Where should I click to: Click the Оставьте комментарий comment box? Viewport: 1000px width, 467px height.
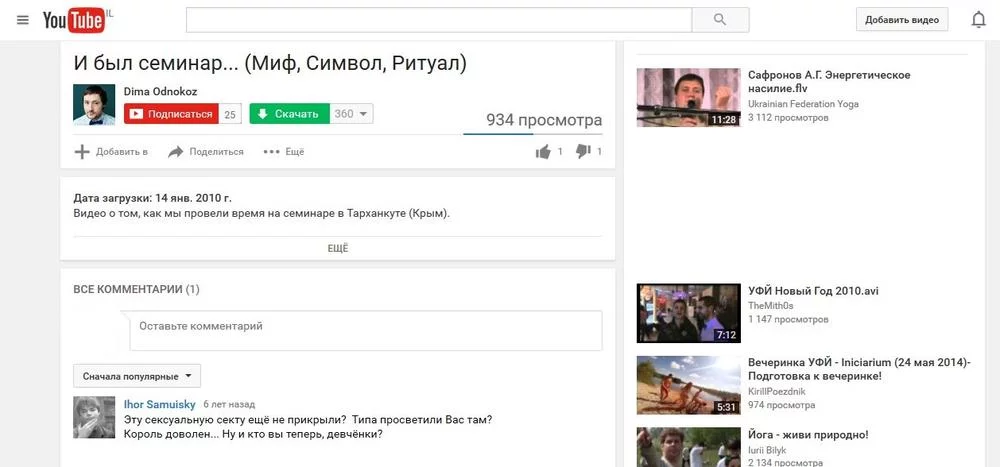[365, 330]
